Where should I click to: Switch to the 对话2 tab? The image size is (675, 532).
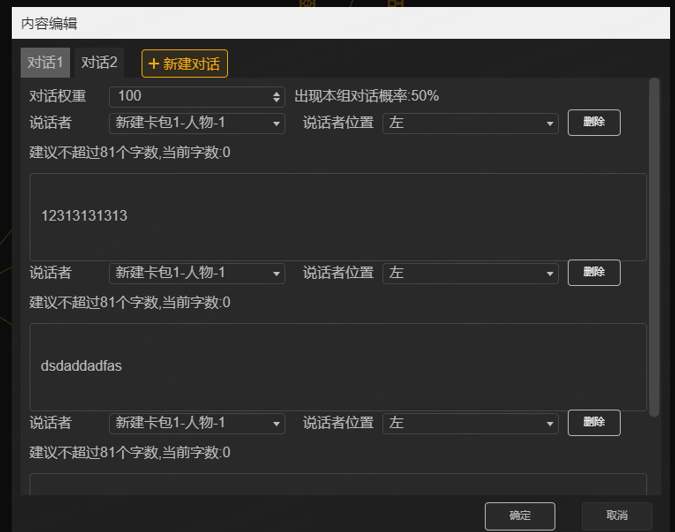[99, 63]
